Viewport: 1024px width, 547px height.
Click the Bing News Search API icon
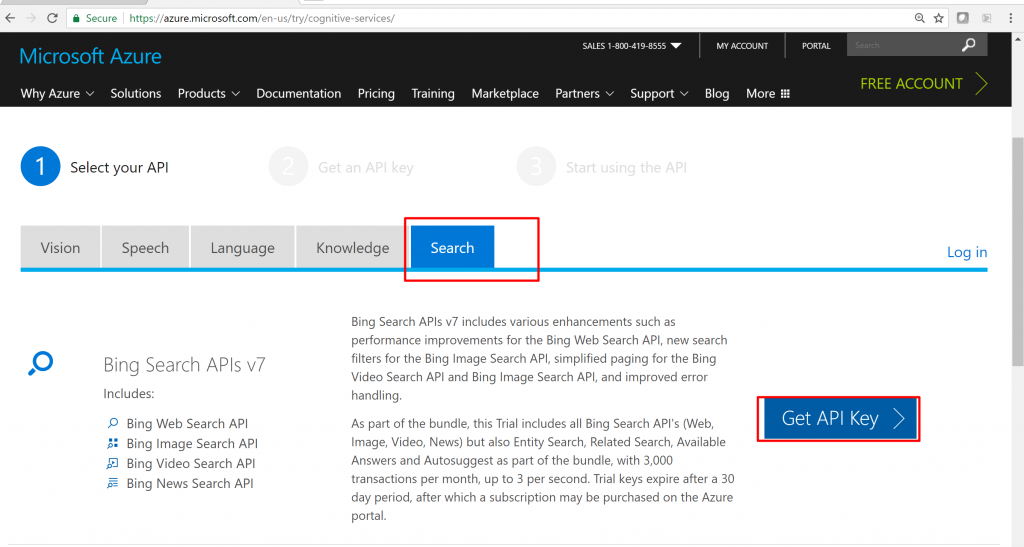click(113, 483)
